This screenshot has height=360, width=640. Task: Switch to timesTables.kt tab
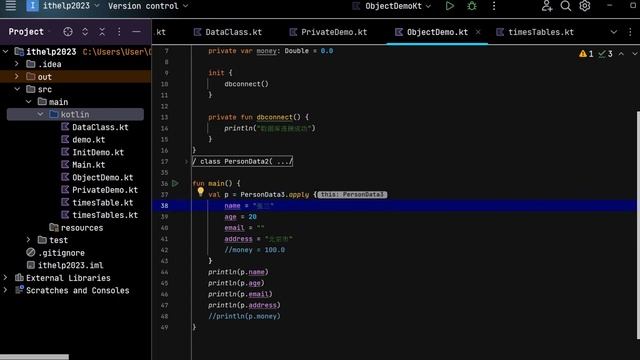(x=535, y=32)
